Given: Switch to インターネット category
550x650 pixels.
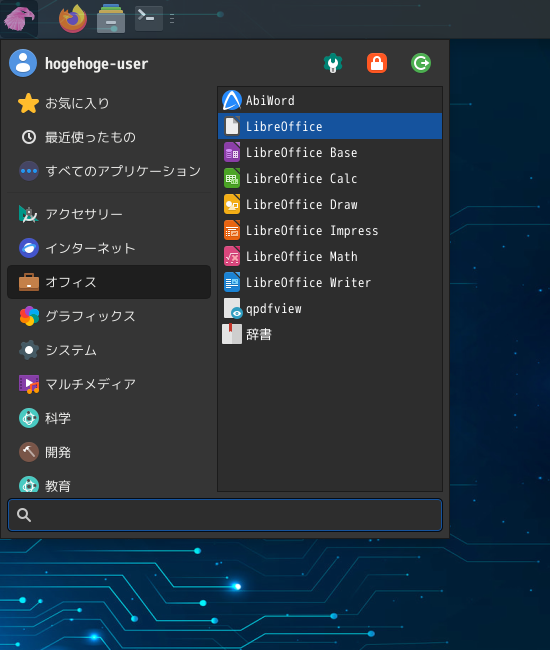Looking at the screenshot, I should (x=109, y=248).
